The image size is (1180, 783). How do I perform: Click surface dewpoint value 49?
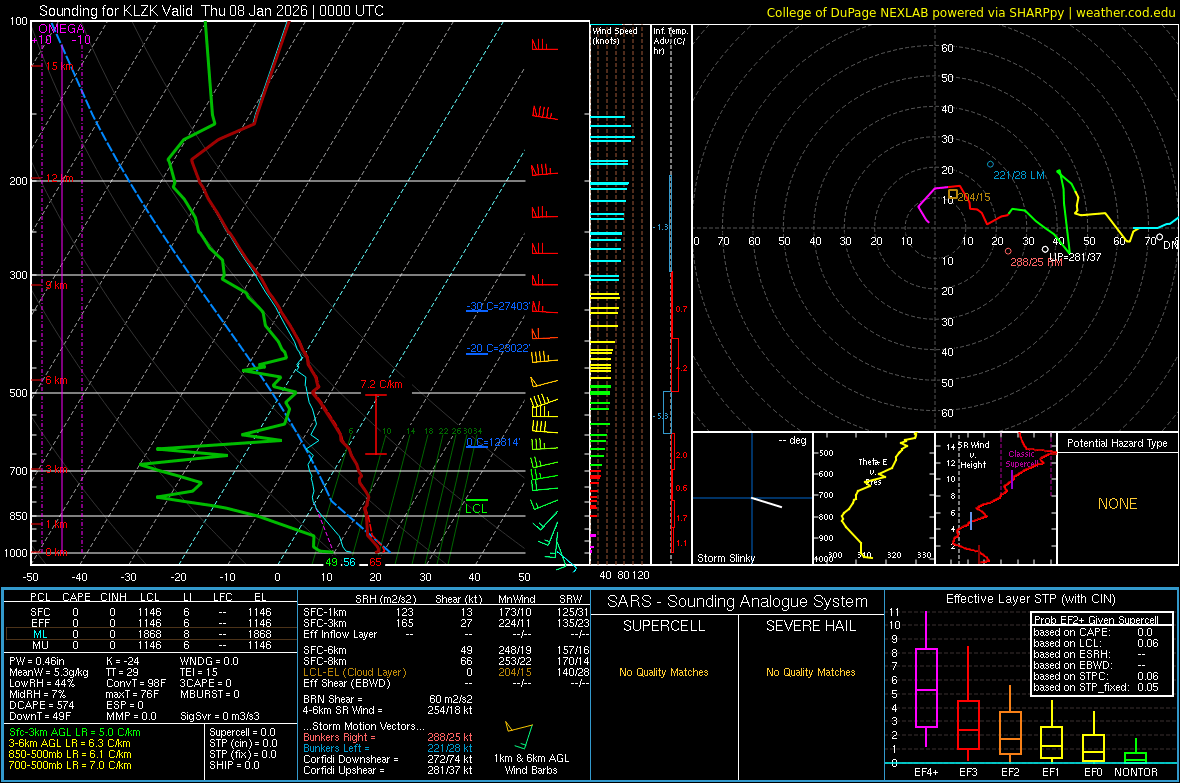click(x=331, y=562)
